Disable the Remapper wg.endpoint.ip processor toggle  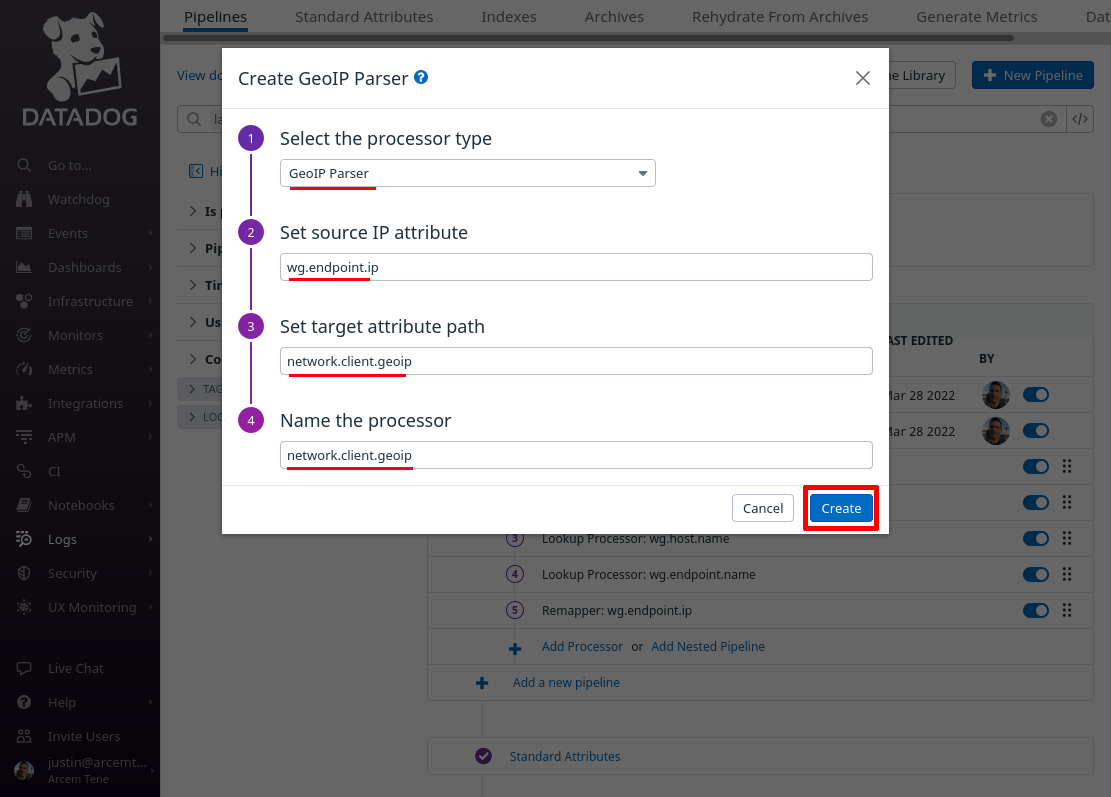[1036, 610]
